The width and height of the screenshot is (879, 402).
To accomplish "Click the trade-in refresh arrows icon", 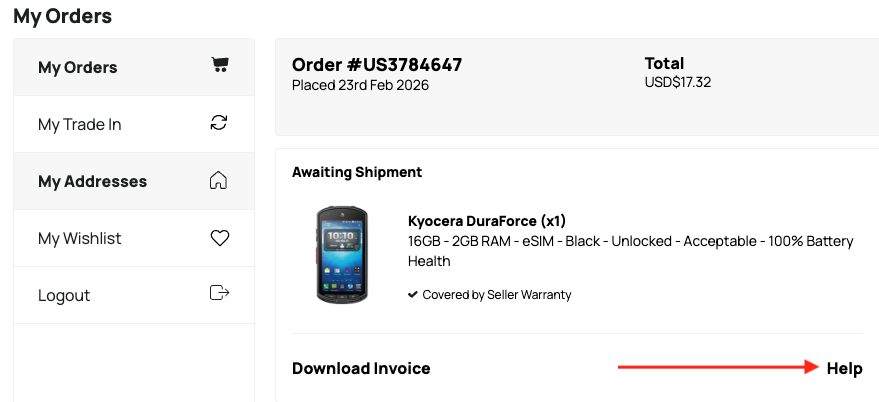I will pos(219,123).
